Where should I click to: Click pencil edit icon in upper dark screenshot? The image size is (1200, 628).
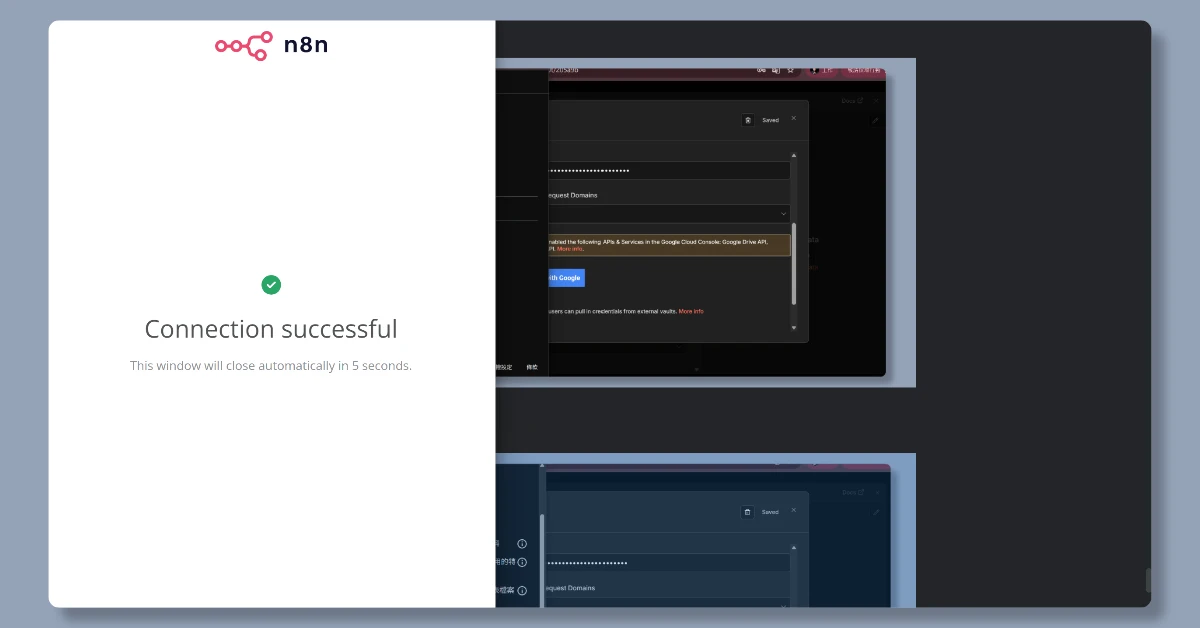(x=875, y=121)
